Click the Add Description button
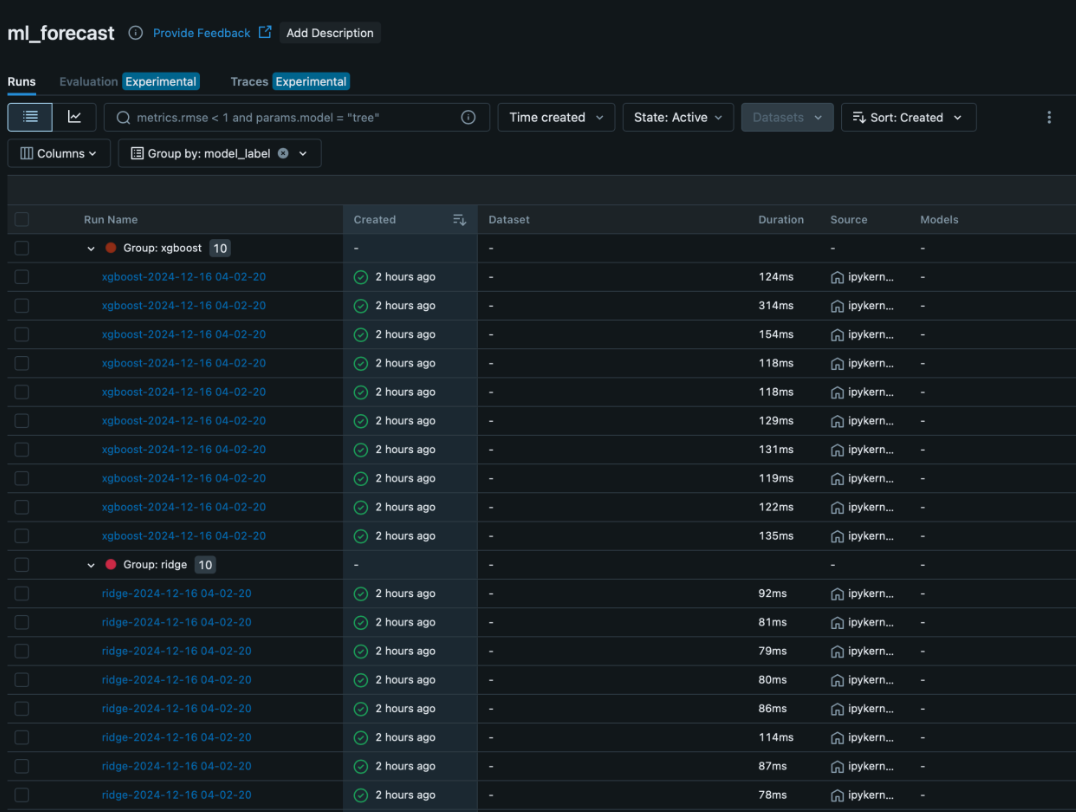 [330, 32]
